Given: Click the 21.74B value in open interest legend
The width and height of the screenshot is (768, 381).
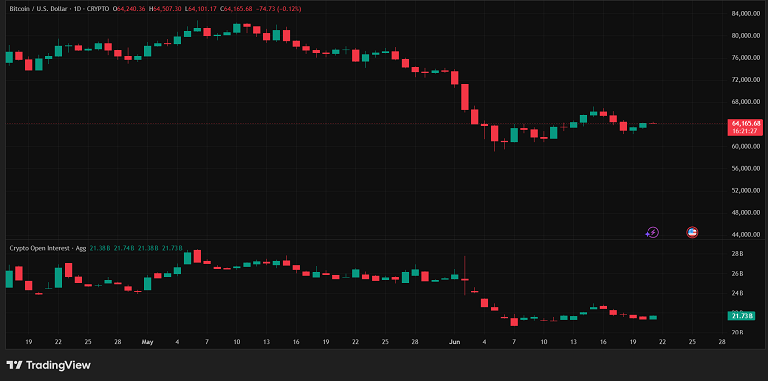Looking at the screenshot, I should 123,248.
